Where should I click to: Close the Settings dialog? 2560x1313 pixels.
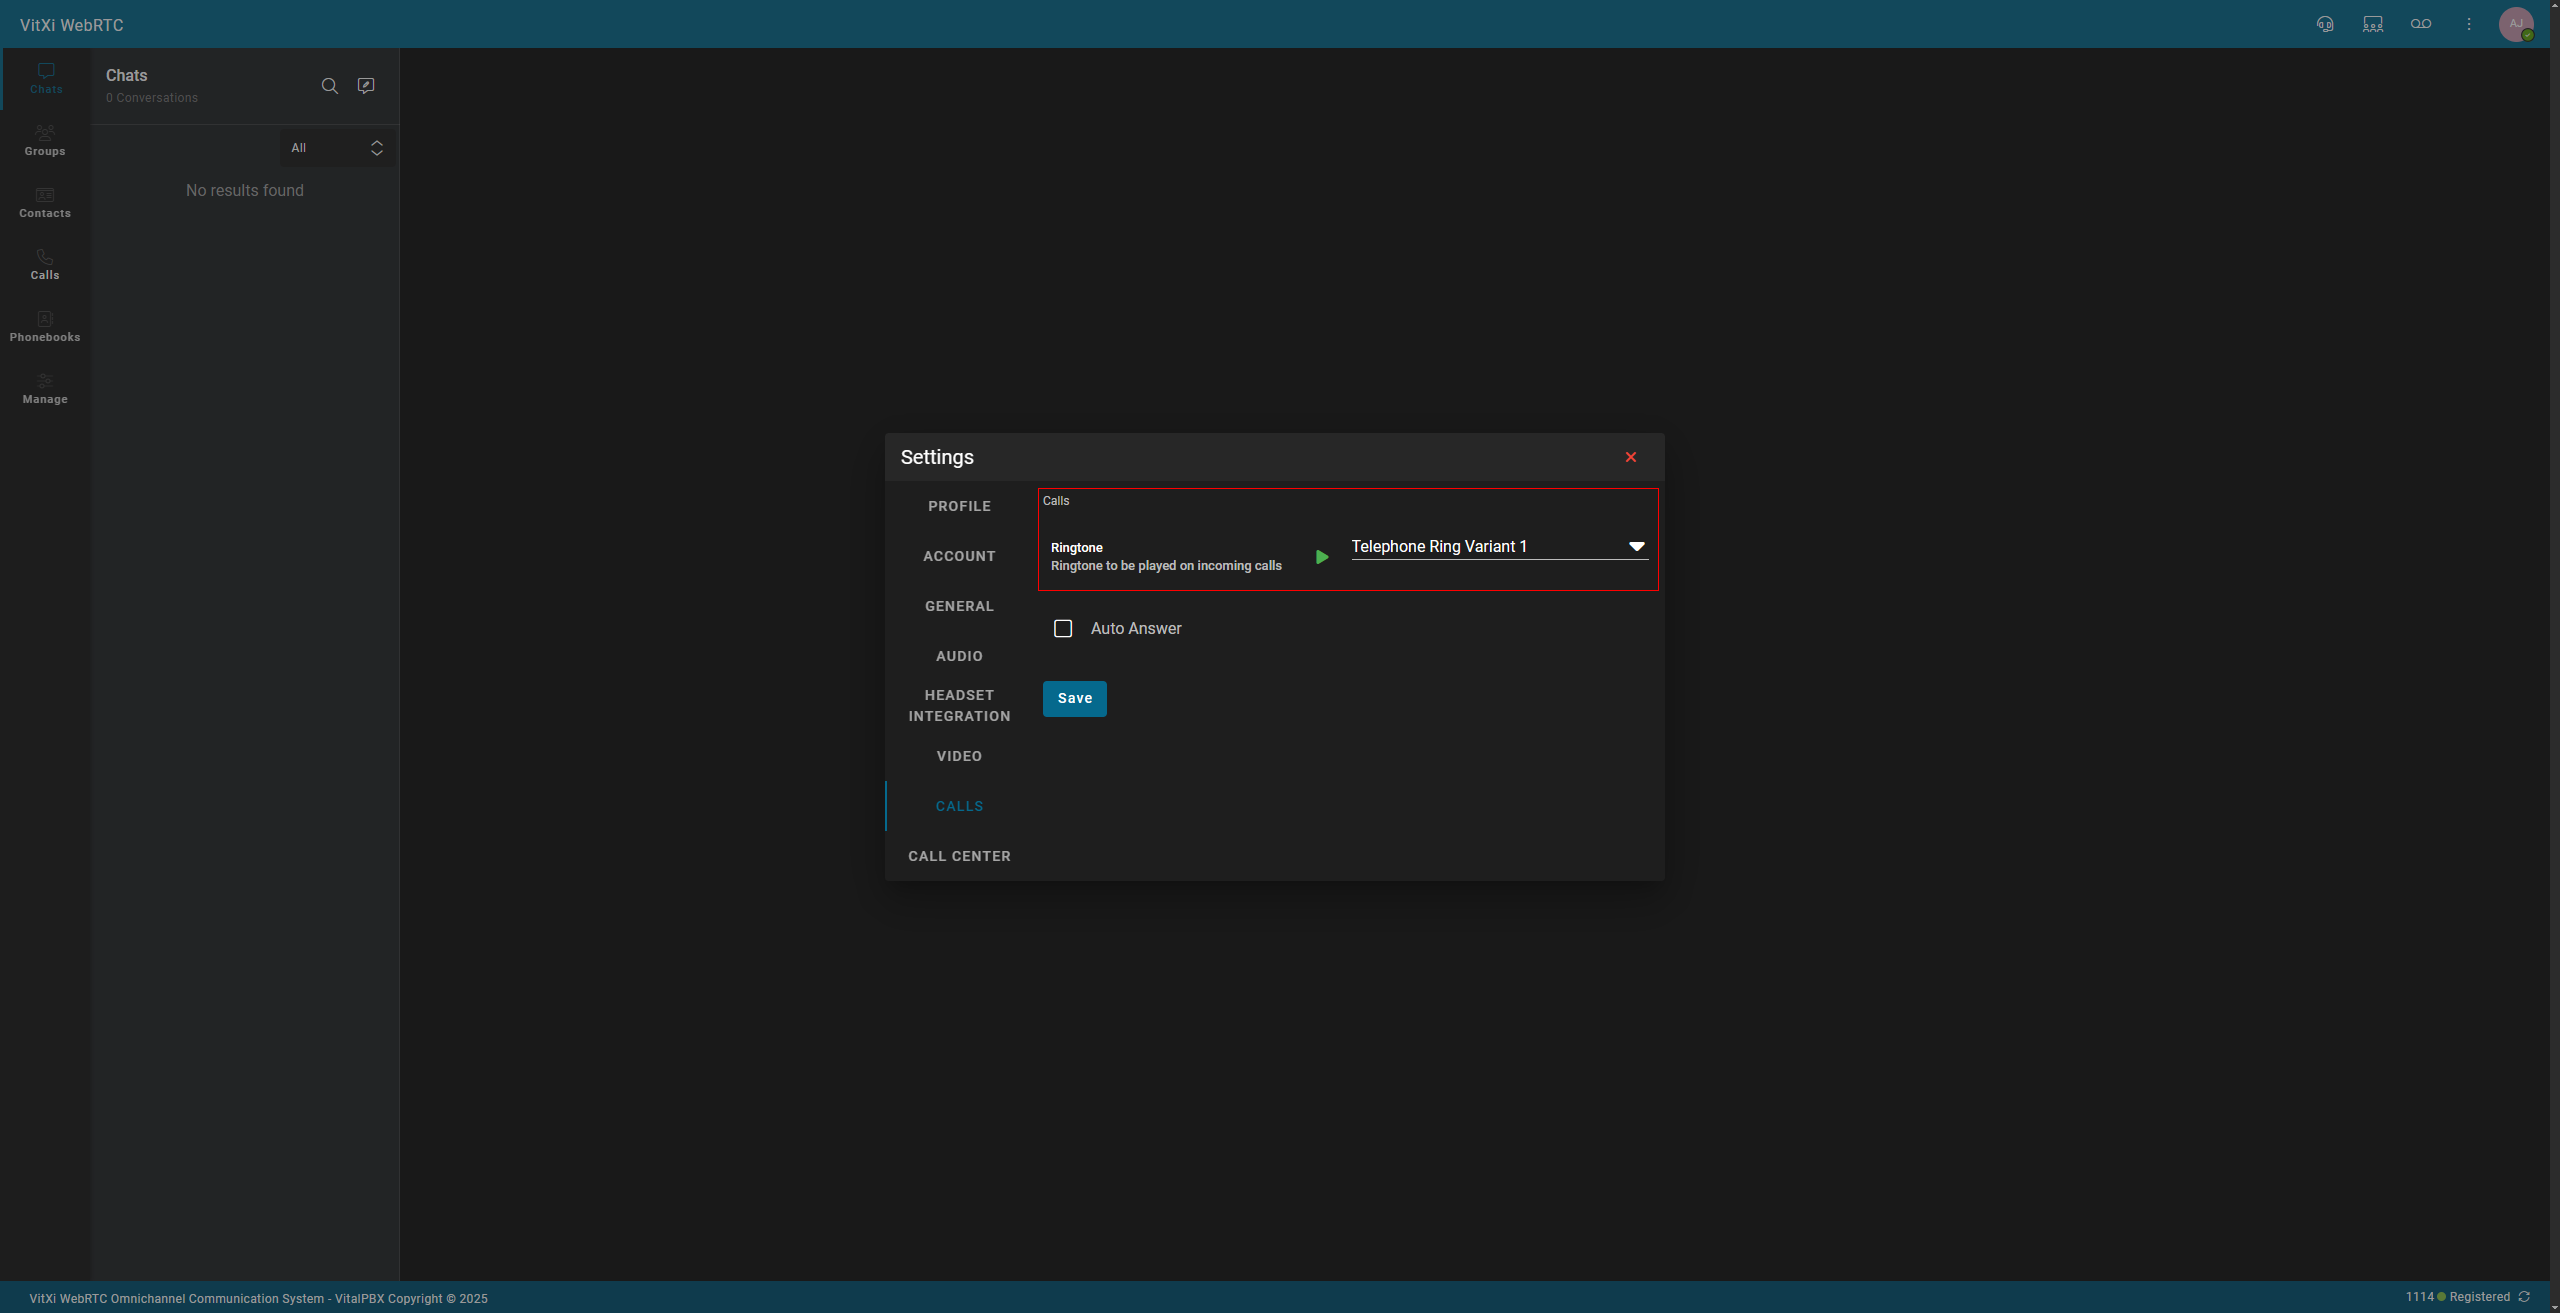pyautogui.click(x=1631, y=457)
